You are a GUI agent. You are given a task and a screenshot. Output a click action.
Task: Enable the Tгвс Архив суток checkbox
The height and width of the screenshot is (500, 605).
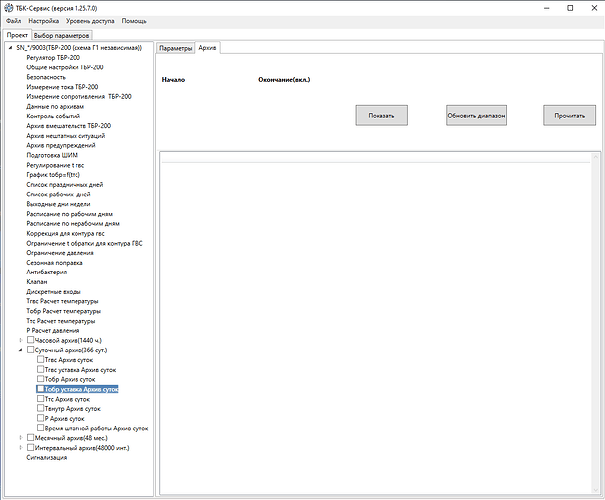(41, 361)
